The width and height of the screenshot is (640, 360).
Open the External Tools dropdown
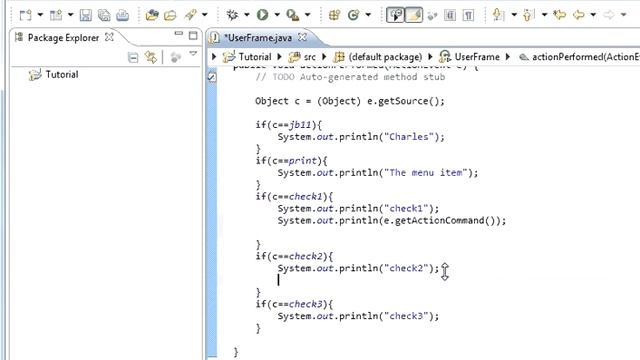[308, 15]
